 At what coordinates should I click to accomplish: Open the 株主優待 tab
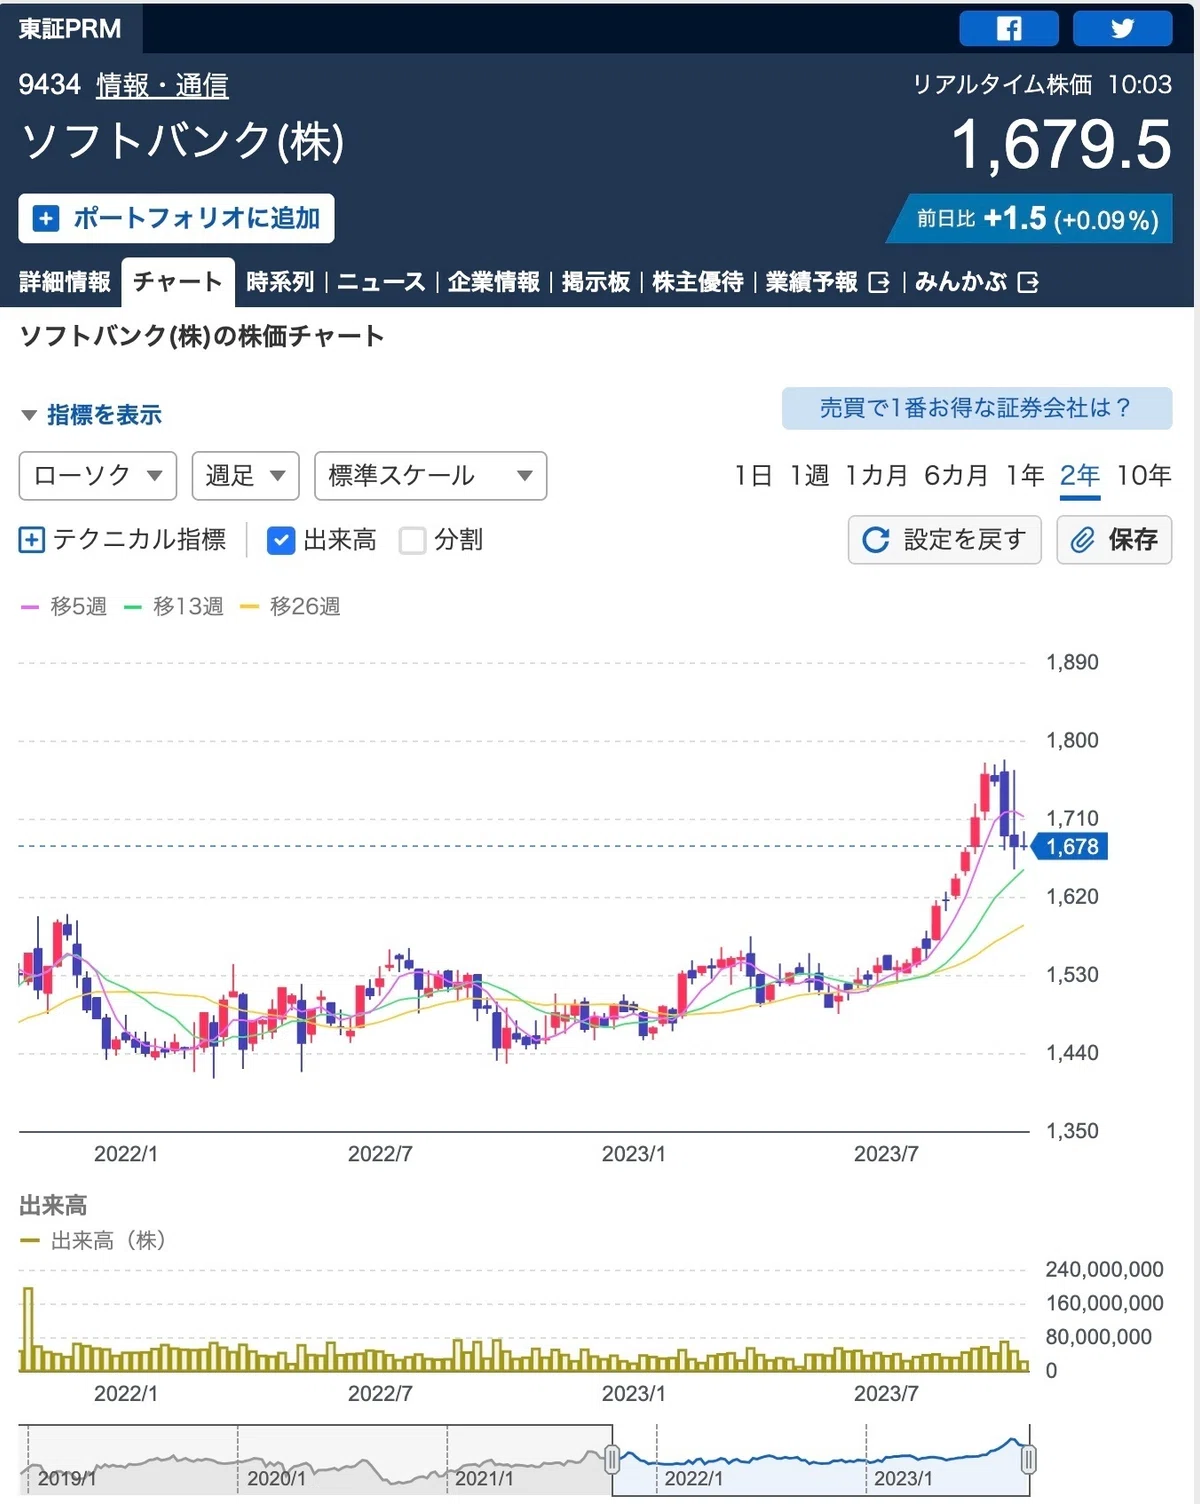click(x=698, y=282)
